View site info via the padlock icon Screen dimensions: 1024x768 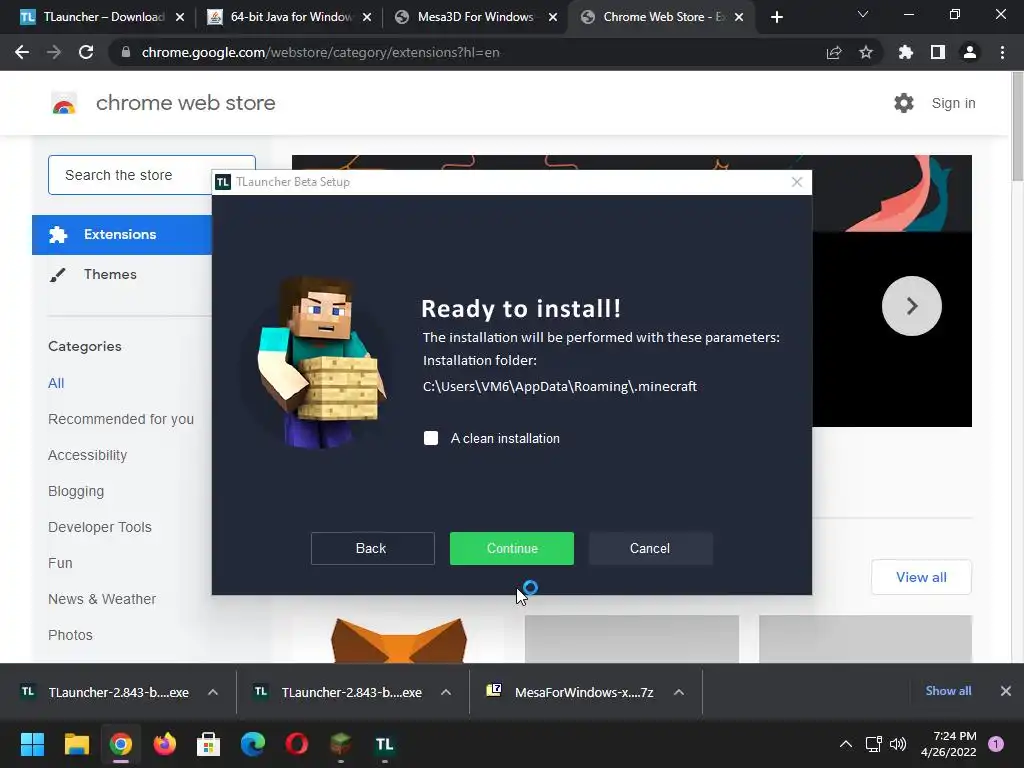(x=126, y=52)
